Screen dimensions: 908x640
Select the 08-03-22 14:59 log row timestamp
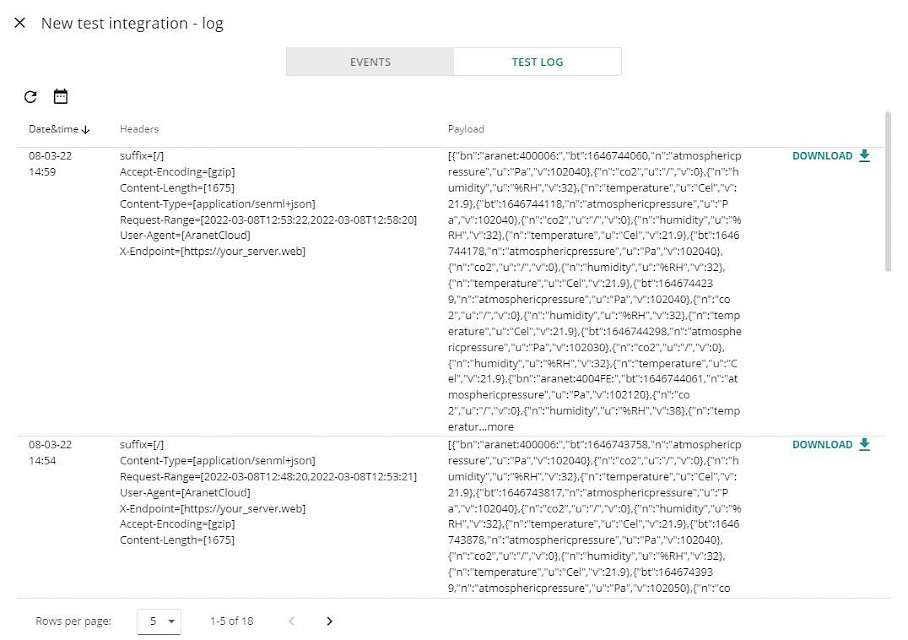50,164
